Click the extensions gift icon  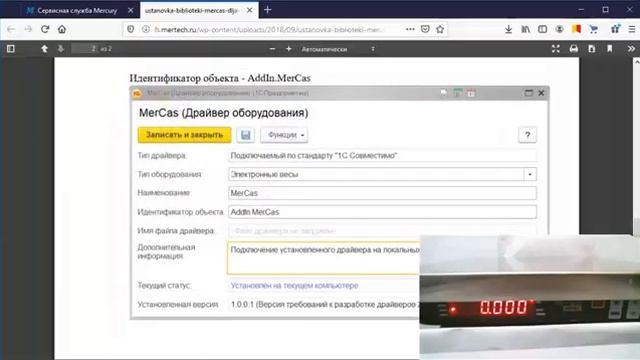[615, 29]
